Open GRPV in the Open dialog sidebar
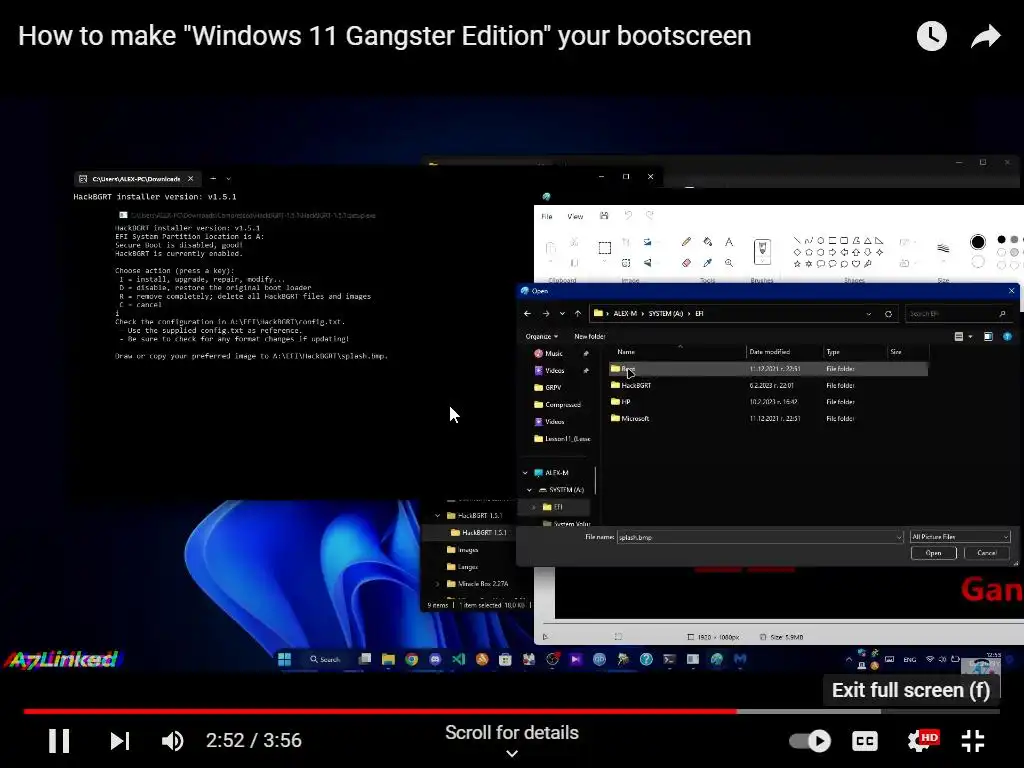1024x768 pixels. 553,387
